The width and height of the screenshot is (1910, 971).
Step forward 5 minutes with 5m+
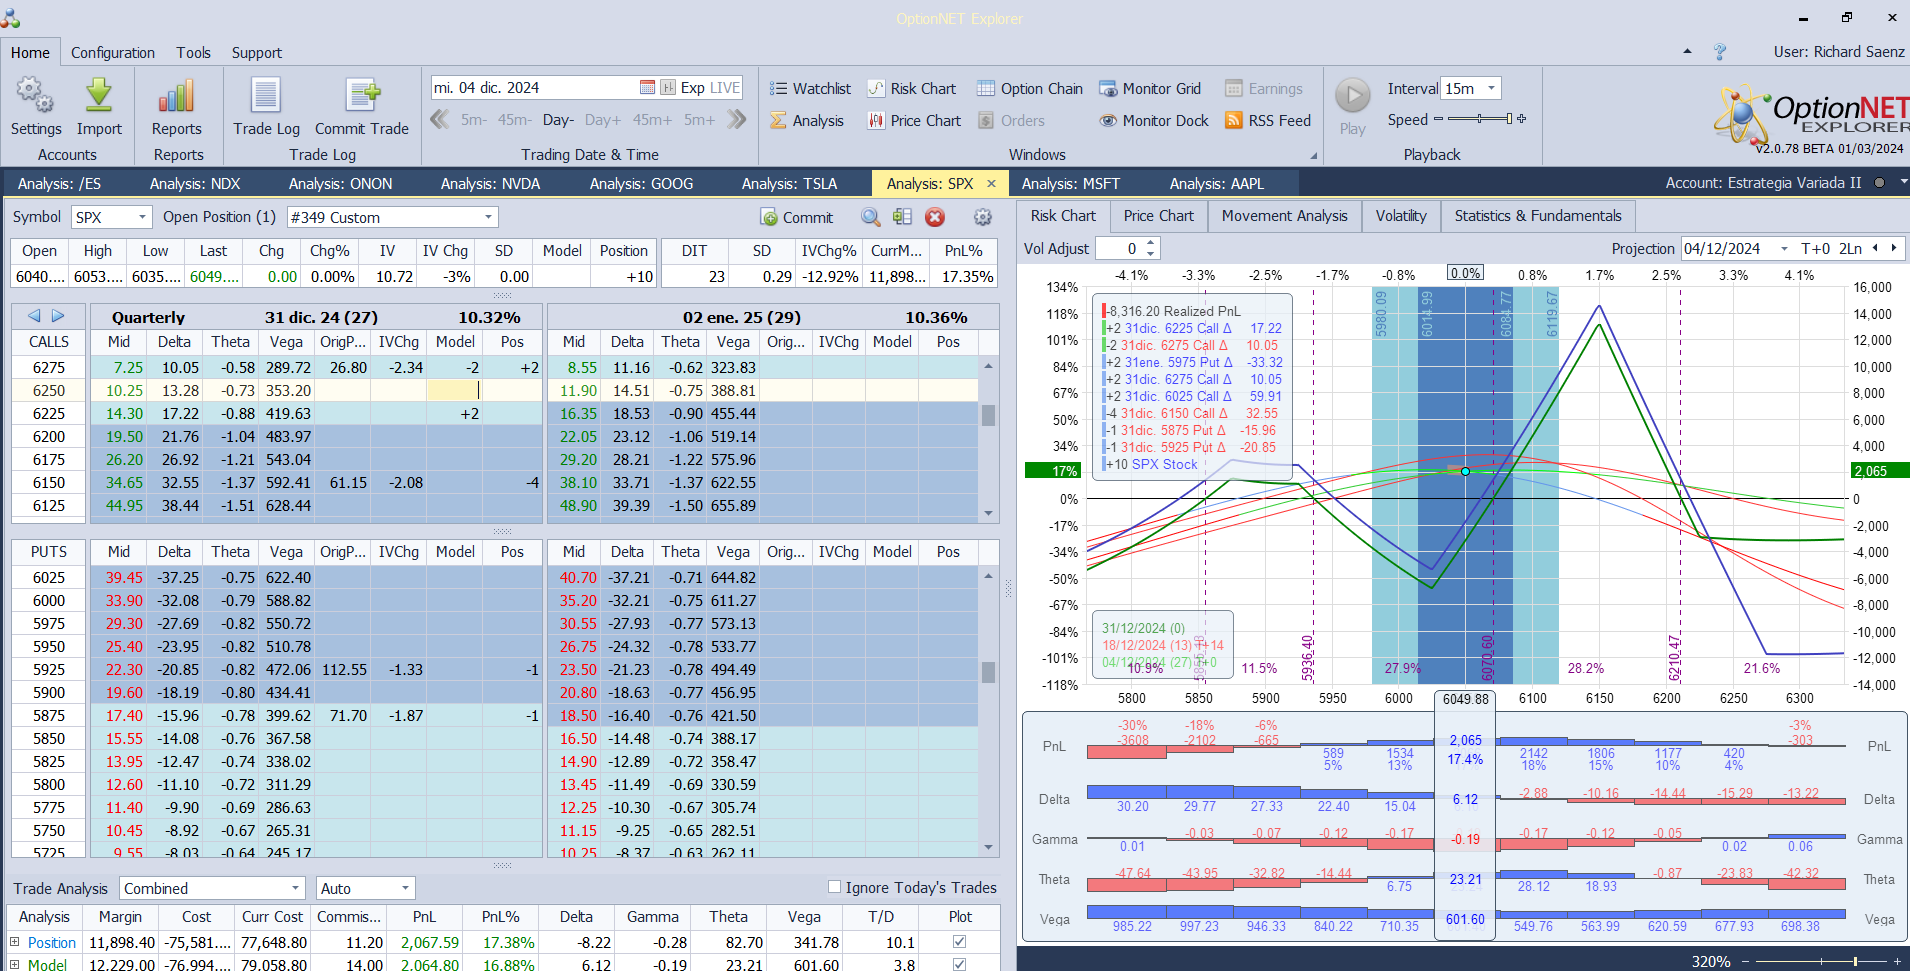tap(699, 120)
